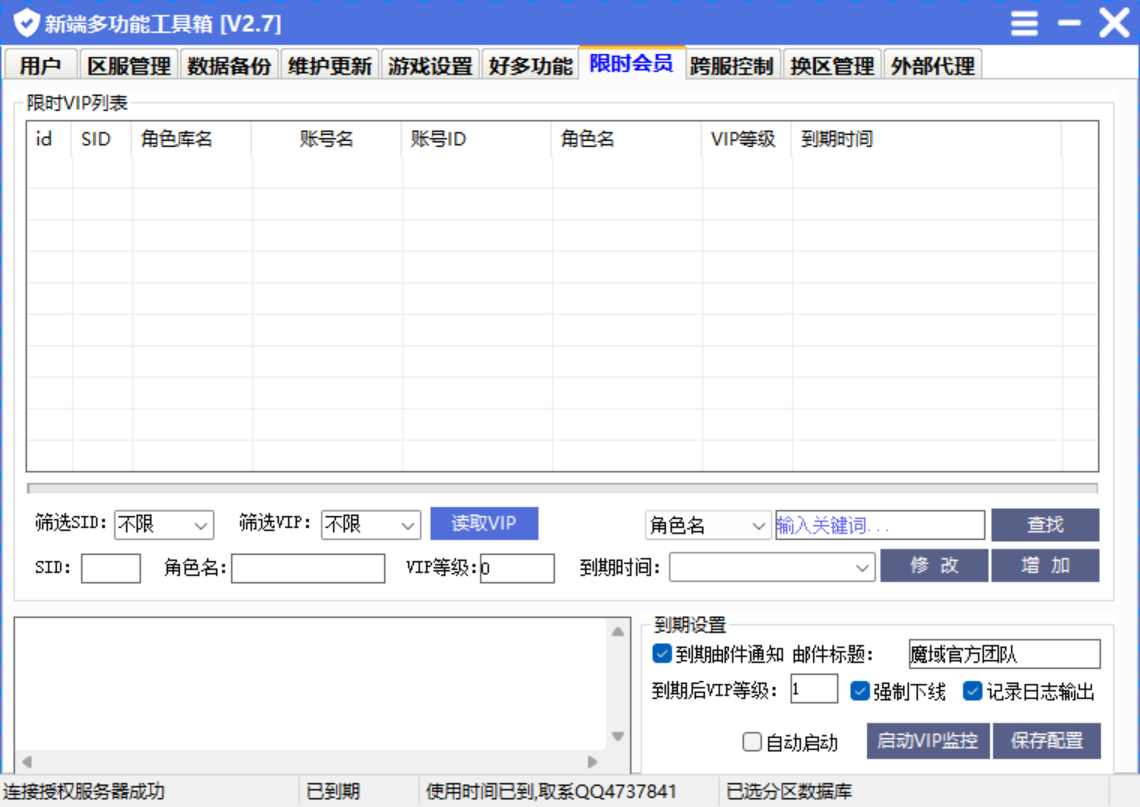Focus the VIP等级 input field
The width and height of the screenshot is (1140, 807).
pyautogui.click(x=517, y=568)
